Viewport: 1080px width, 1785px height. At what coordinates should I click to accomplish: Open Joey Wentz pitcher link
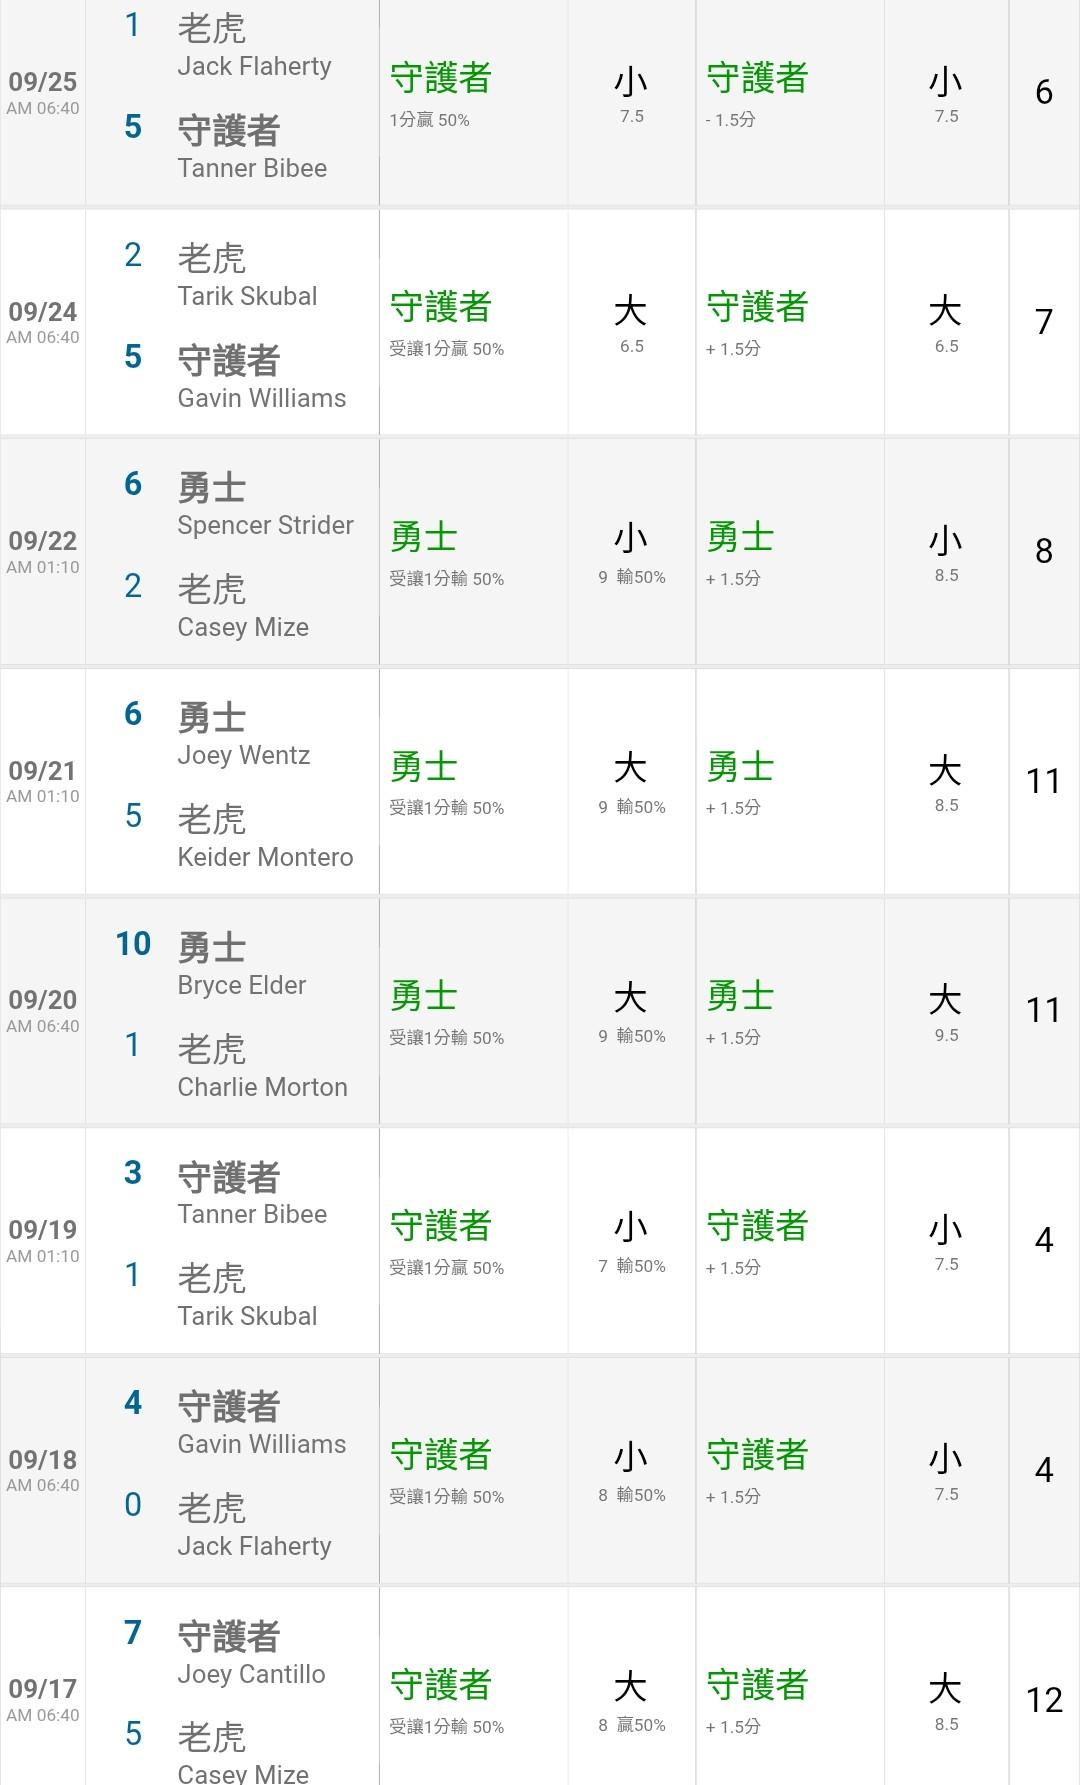[243, 755]
